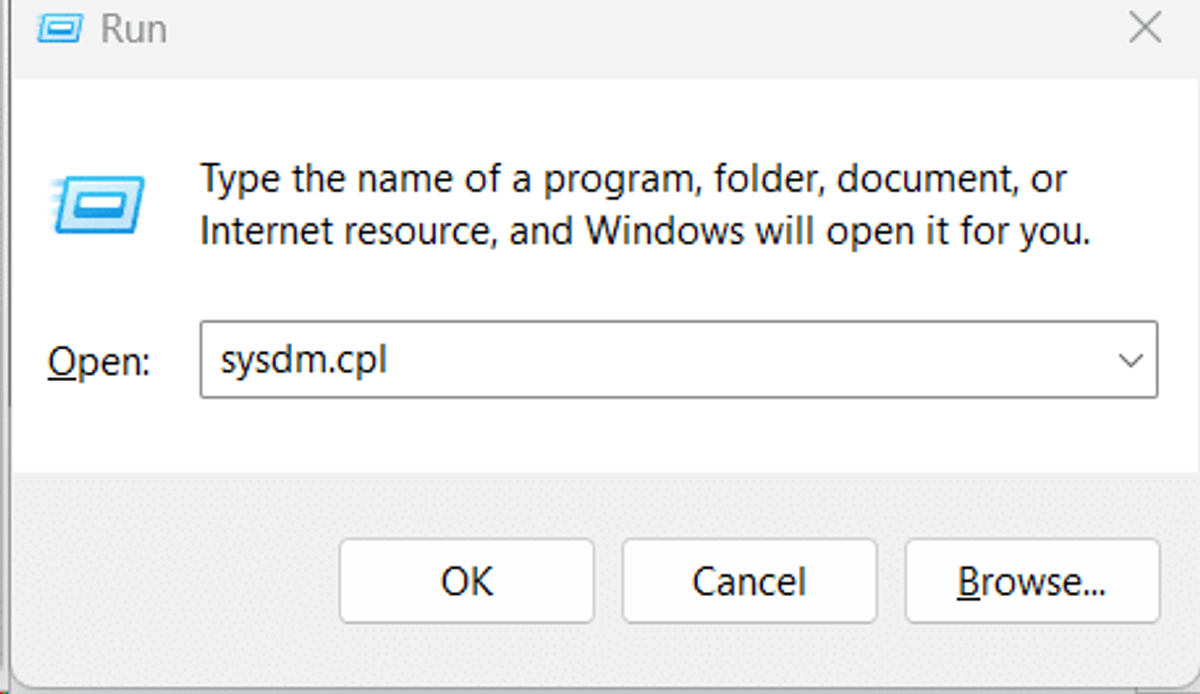Image resolution: width=1200 pixels, height=694 pixels.
Task: Click inside the sysdm.cpl text field
Action: pyautogui.click(x=655, y=360)
